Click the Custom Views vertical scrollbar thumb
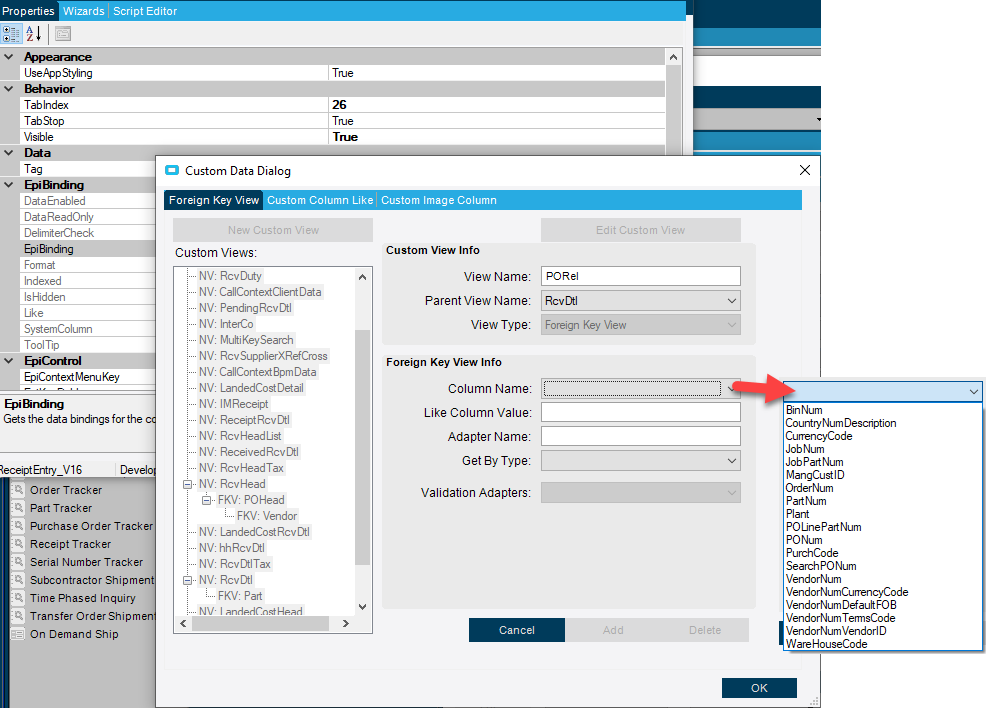 [x=362, y=447]
